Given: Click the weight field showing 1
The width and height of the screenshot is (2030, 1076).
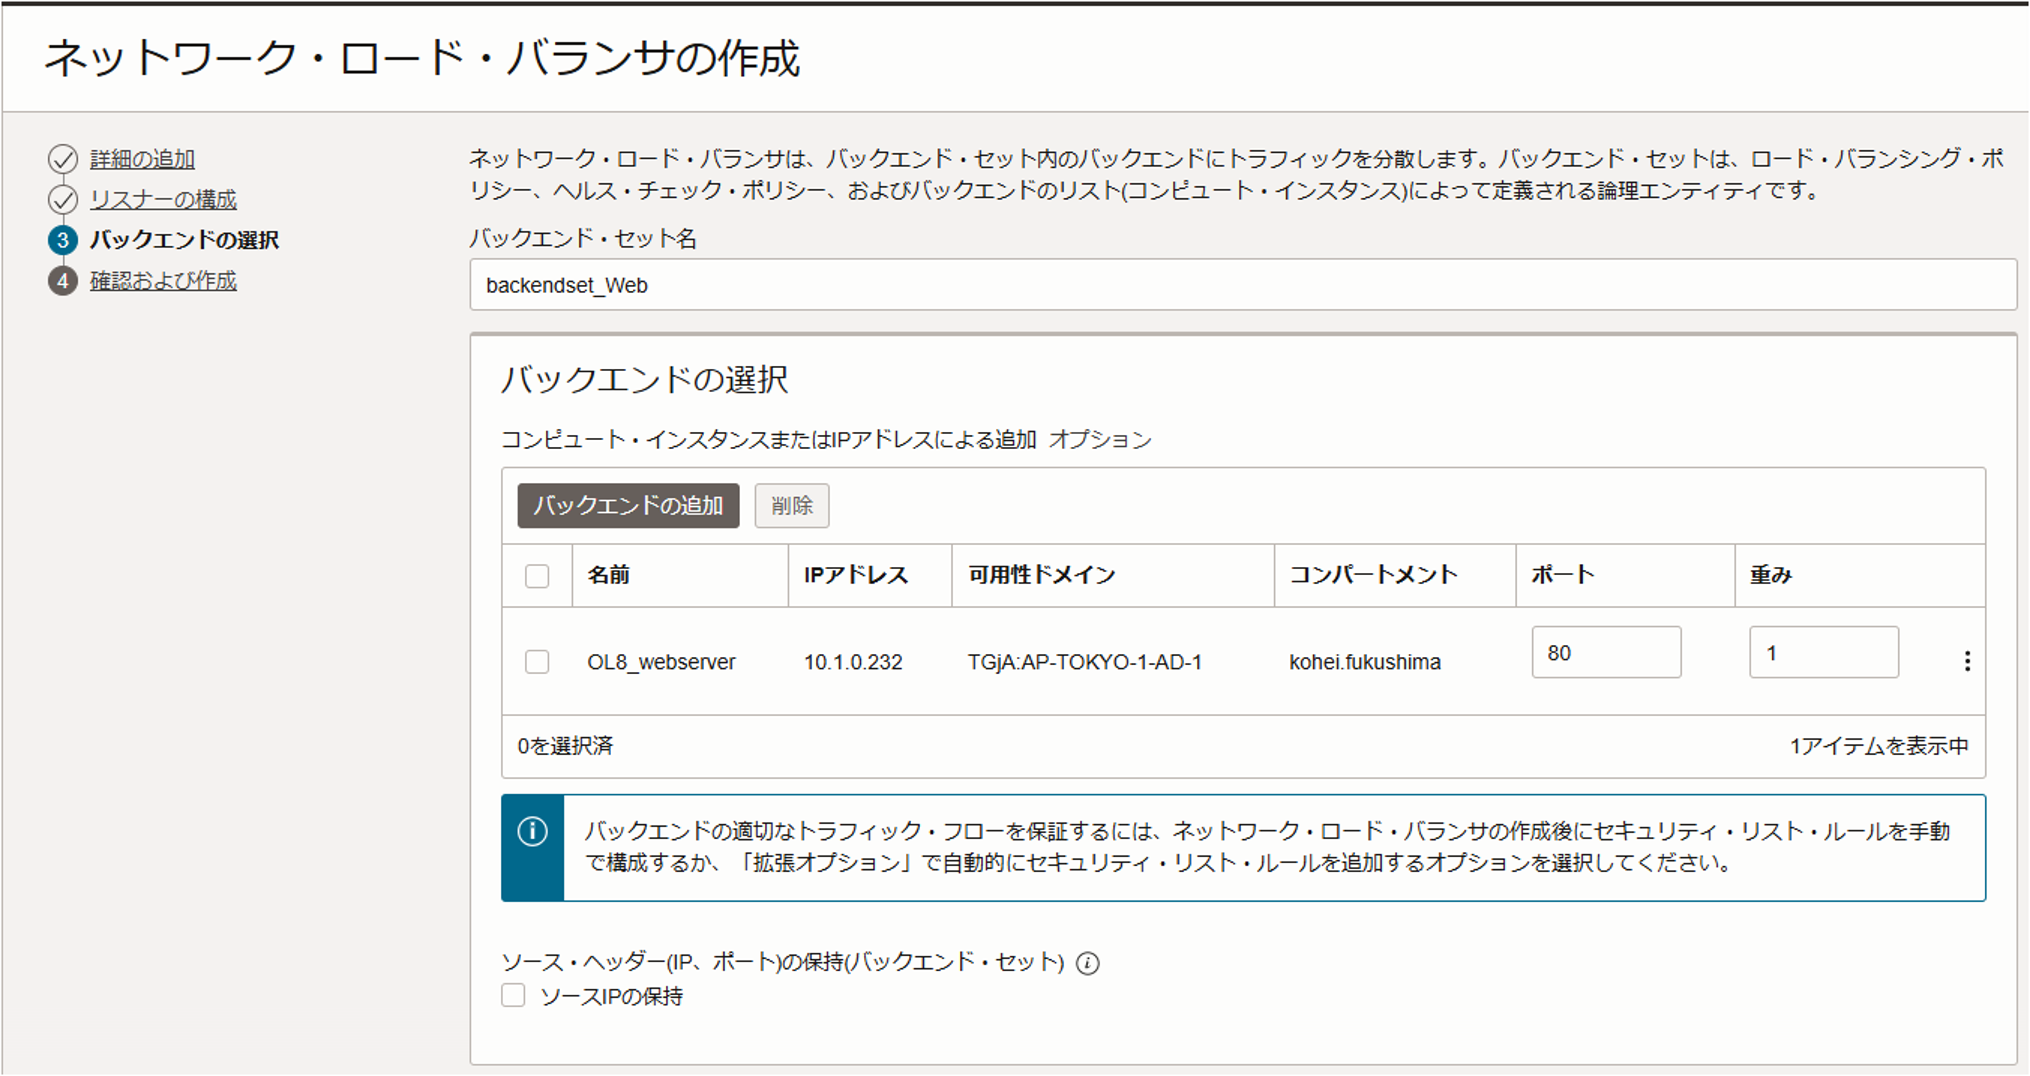Looking at the screenshot, I should [1822, 651].
